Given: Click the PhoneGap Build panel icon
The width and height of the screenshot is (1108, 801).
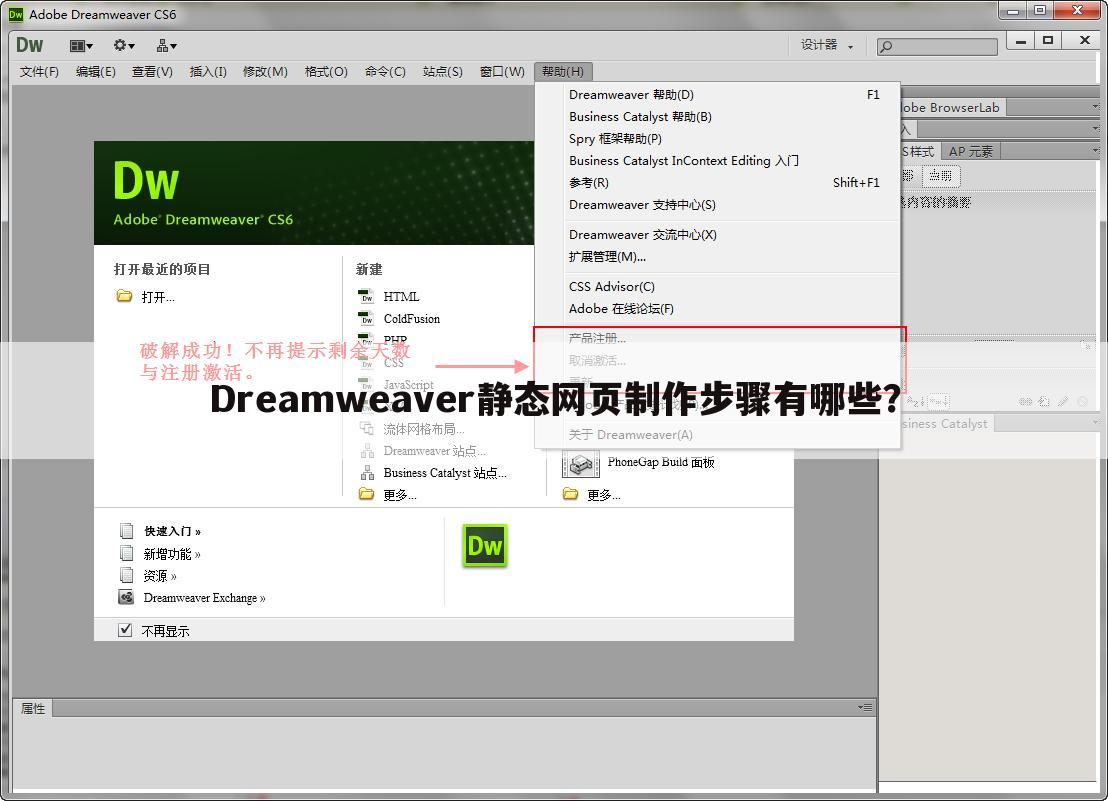Looking at the screenshot, I should (x=580, y=463).
